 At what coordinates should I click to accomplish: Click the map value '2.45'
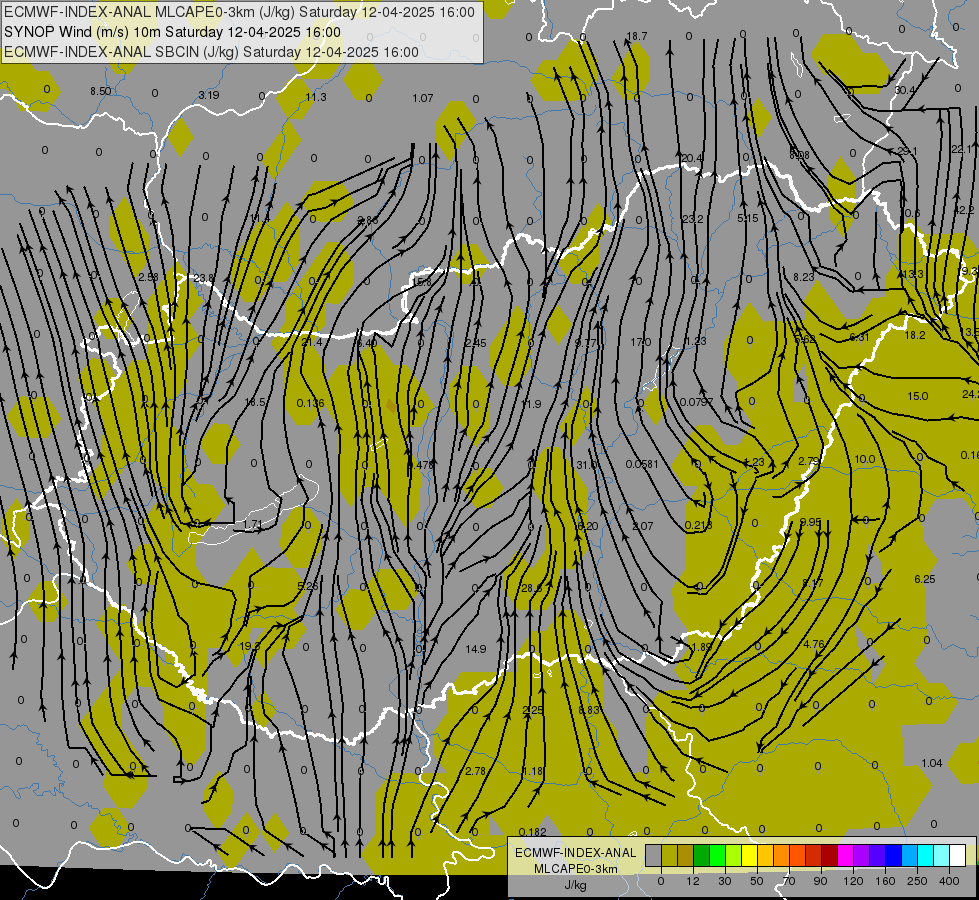475,343
